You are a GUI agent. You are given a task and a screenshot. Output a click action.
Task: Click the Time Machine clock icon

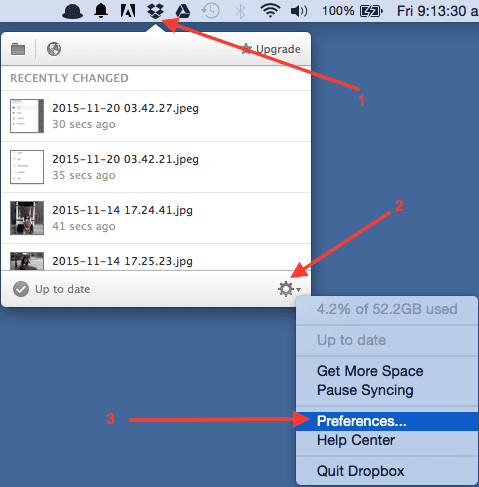pos(211,11)
